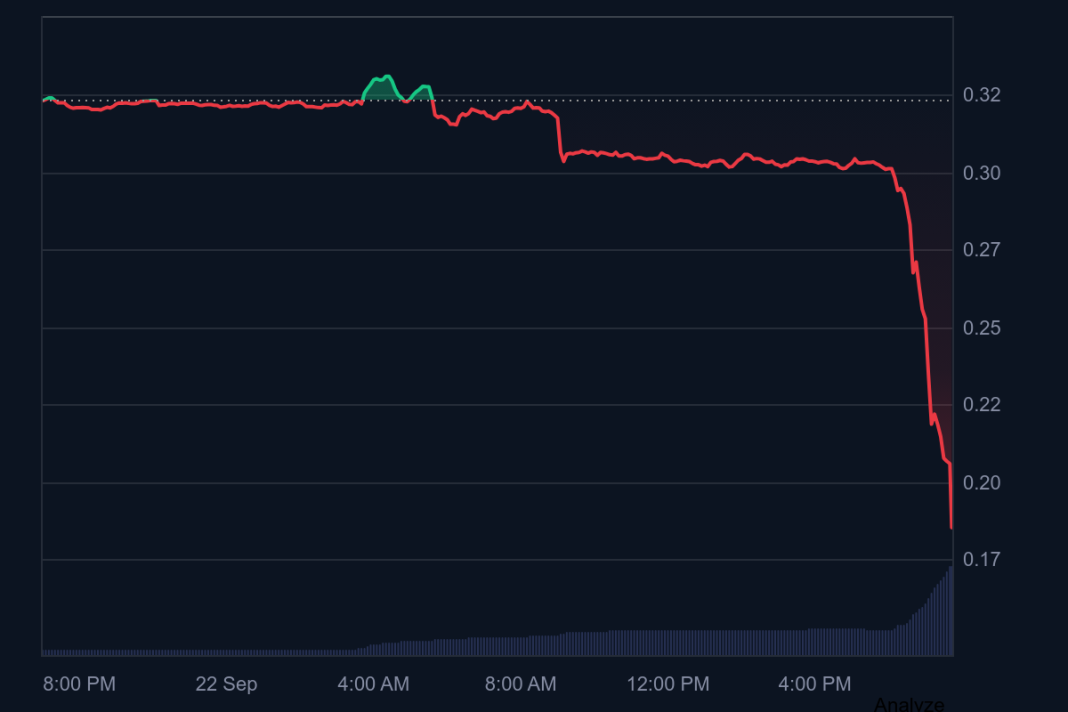
Task: Click the 0.25 price axis label
Action: click(981, 328)
